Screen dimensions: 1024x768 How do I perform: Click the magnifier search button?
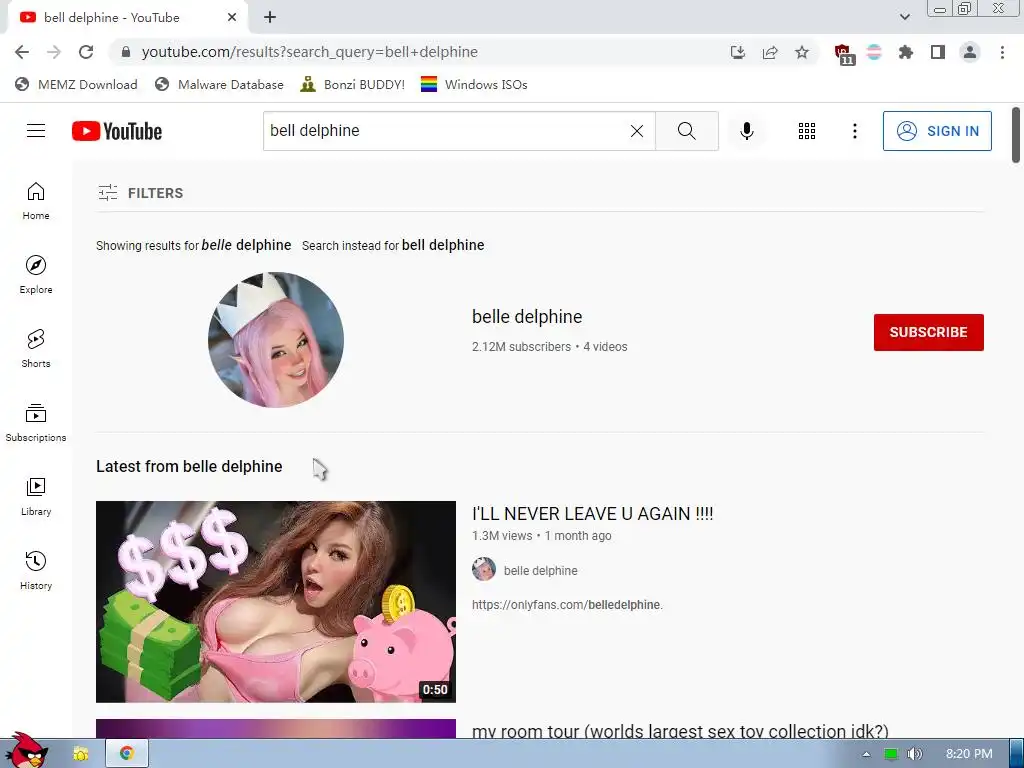(686, 131)
